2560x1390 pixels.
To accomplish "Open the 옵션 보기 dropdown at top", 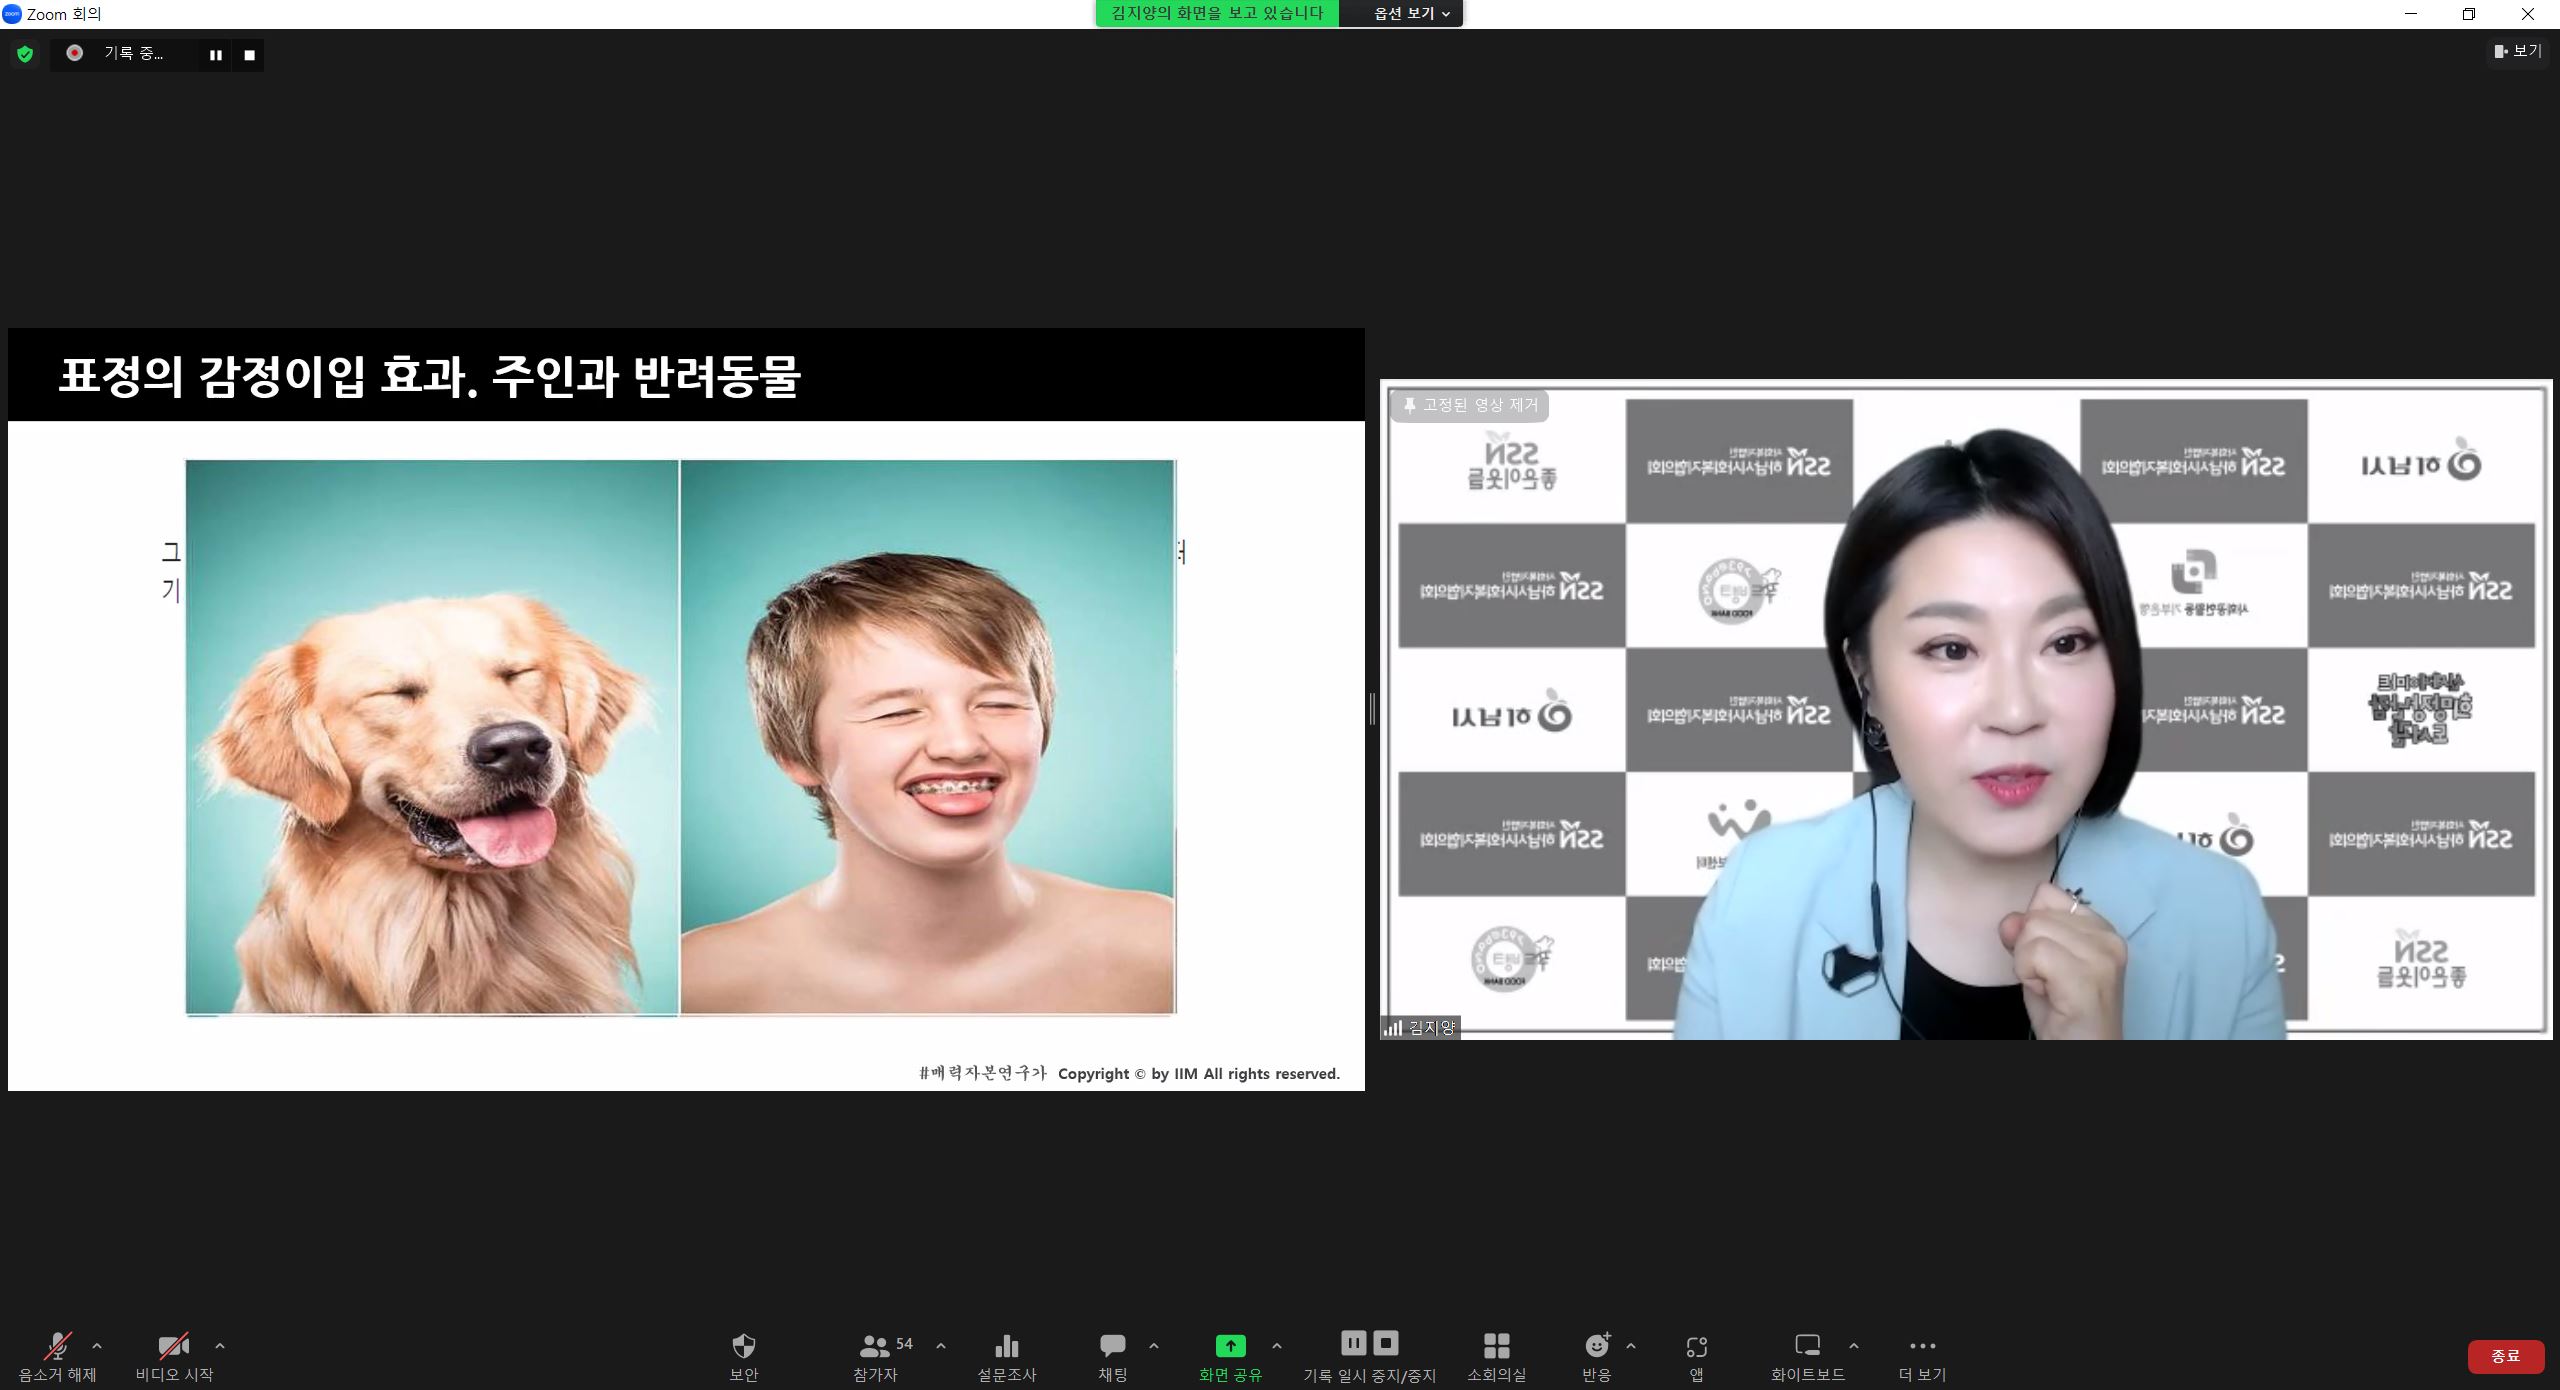I will pyautogui.click(x=1411, y=13).
